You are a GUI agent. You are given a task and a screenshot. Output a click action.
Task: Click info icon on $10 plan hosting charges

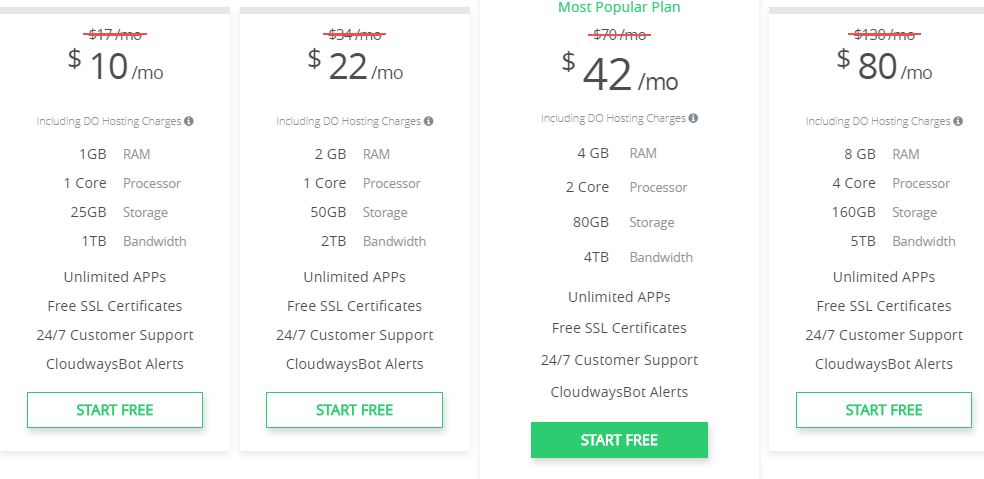[x=189, y=121]
